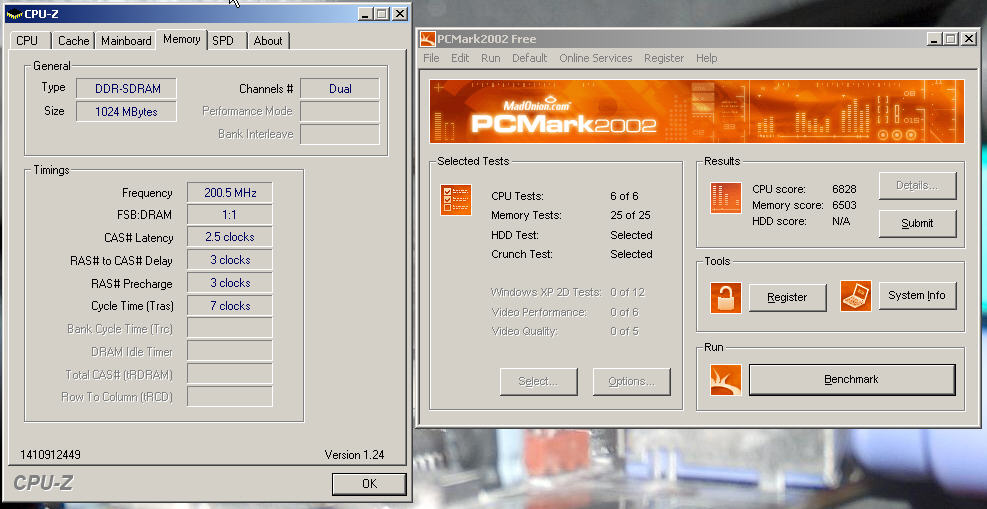The height and width of the screenshot is (509, 987).
Task: Click the Select... tests button
Action: click(x=538, y=381)
